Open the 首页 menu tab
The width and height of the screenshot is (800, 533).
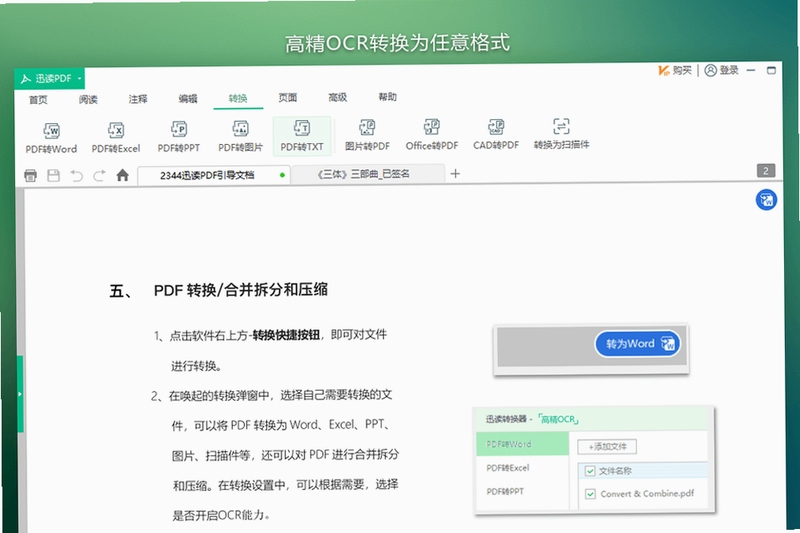click(x=38, y=99)
